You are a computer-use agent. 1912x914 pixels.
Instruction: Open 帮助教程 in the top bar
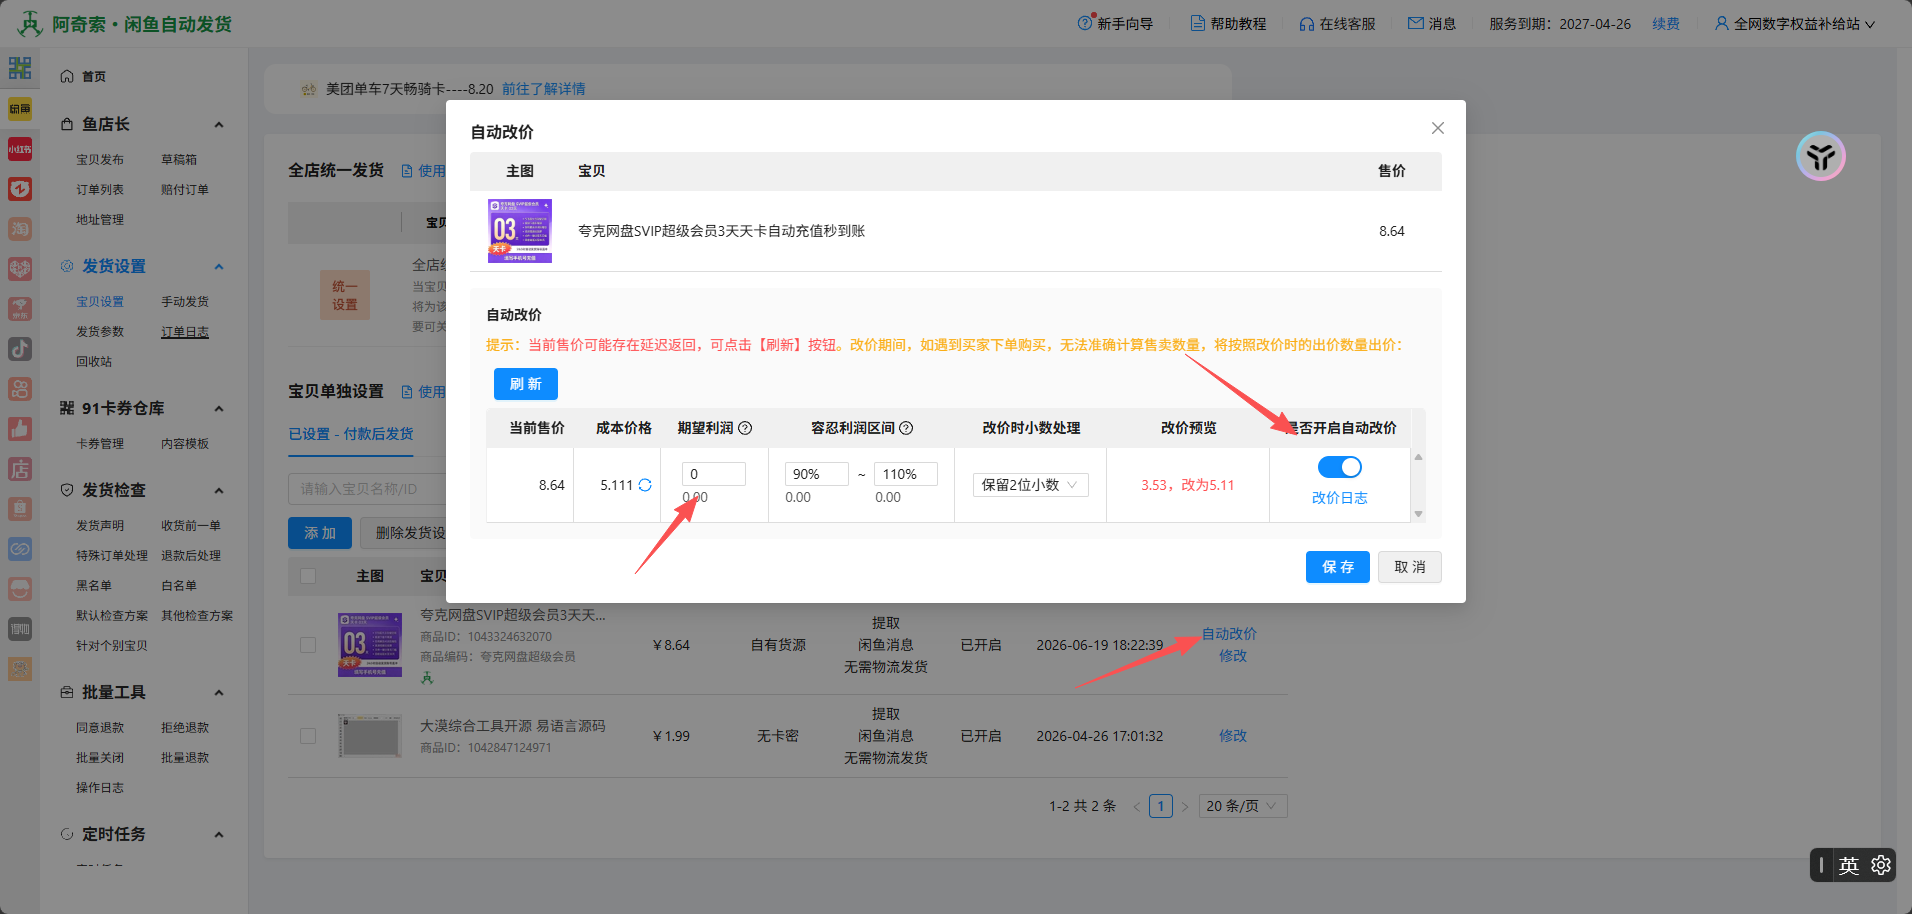(x=1228, y=24)
